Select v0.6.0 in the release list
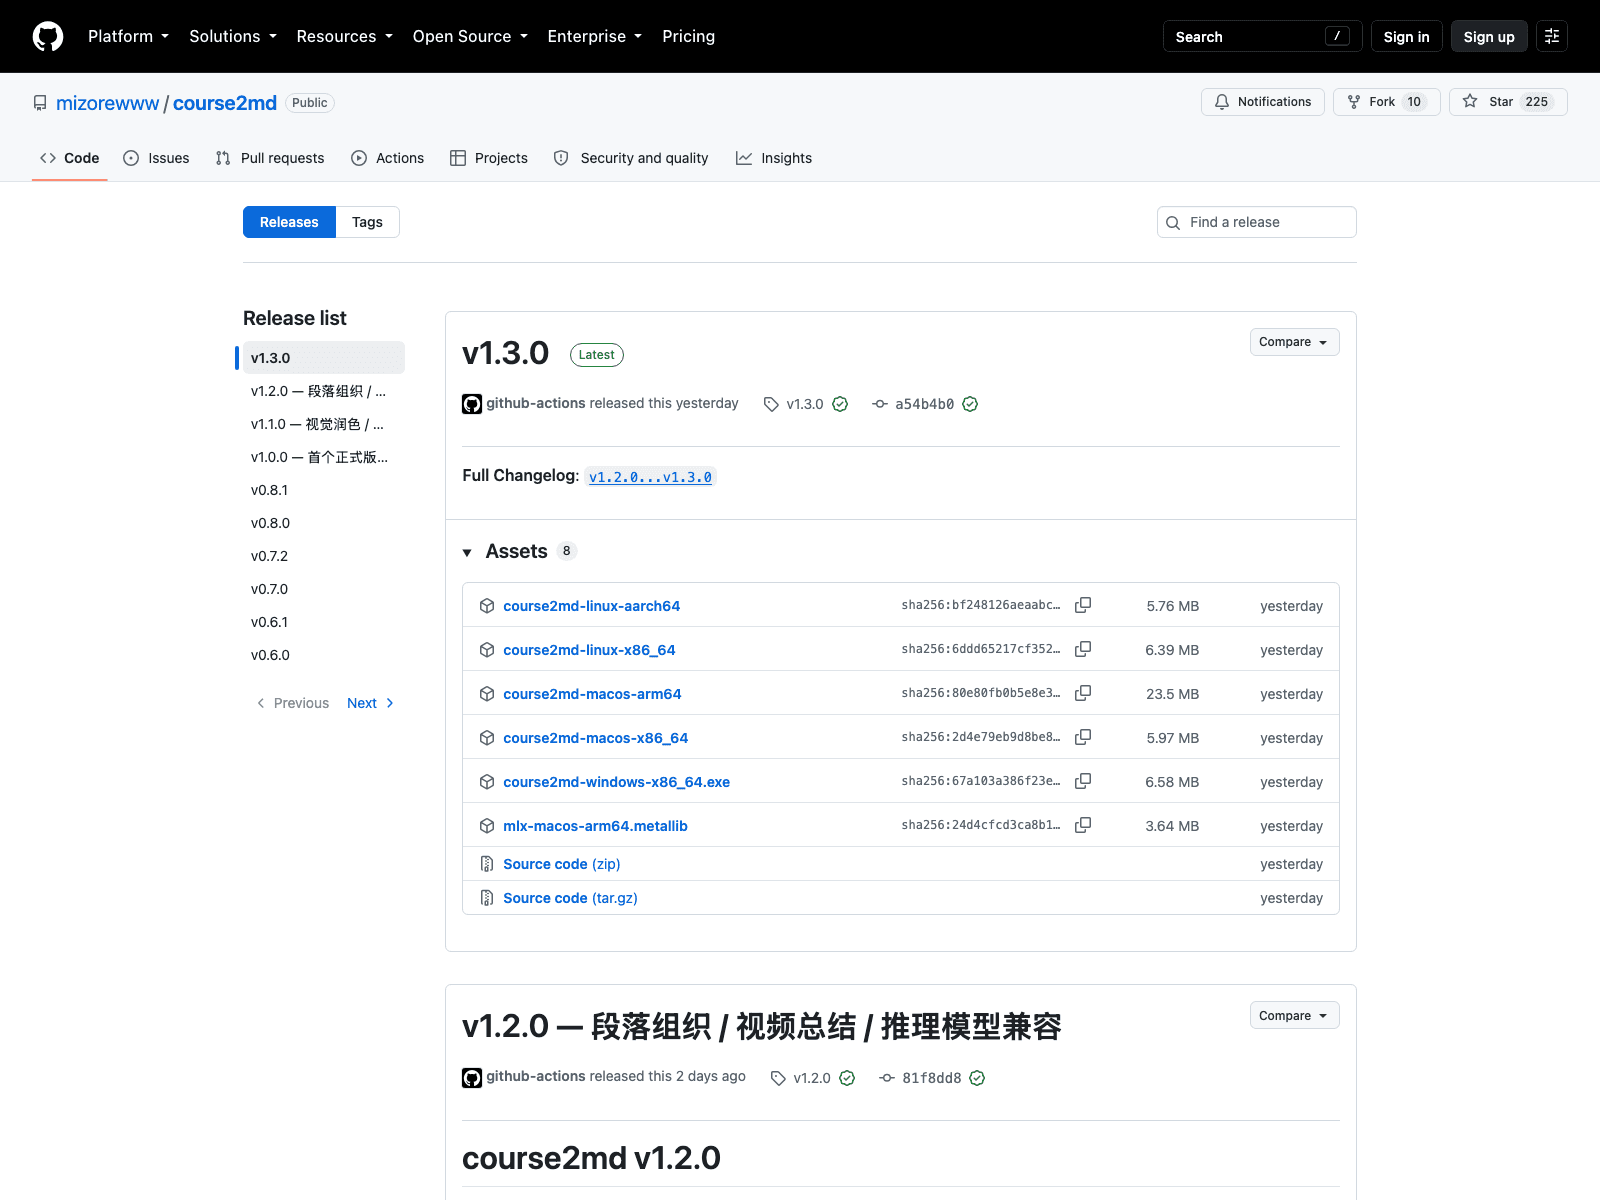This screenshot has height=1200, width=1600. tap(324, 655)
